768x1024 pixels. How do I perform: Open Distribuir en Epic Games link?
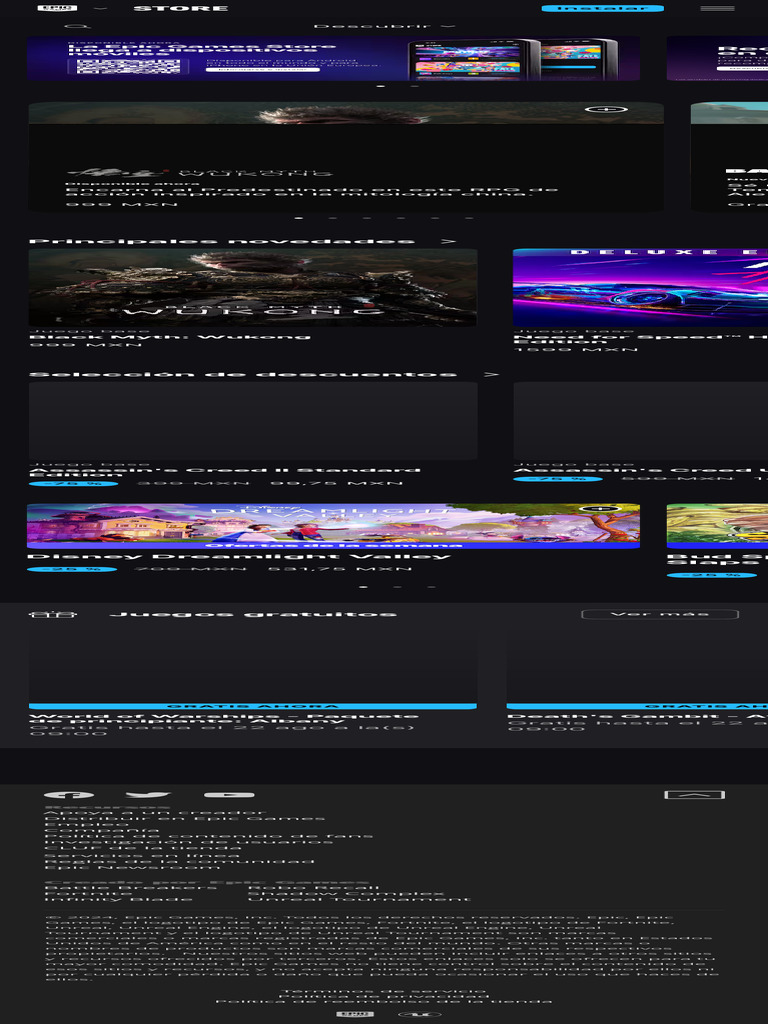tap(185, 818)
